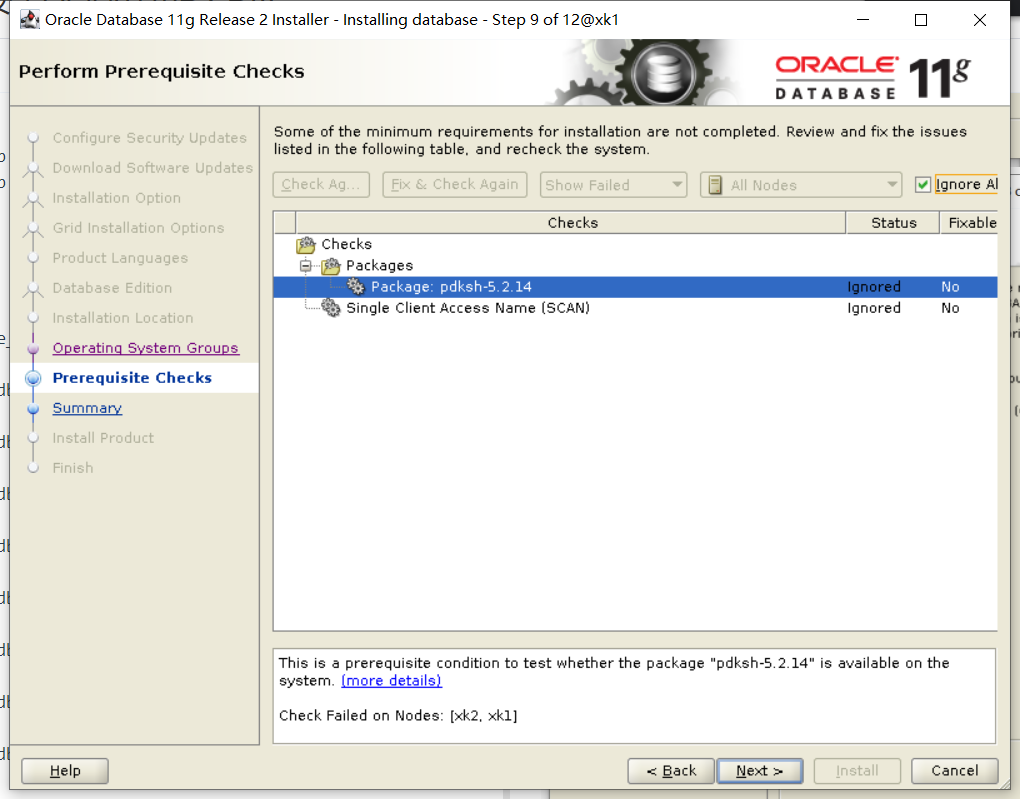
Task: Click the gear icon beside Package: pdksh-5.2.14
Action: pyautogui.click(x=356, y=286)
